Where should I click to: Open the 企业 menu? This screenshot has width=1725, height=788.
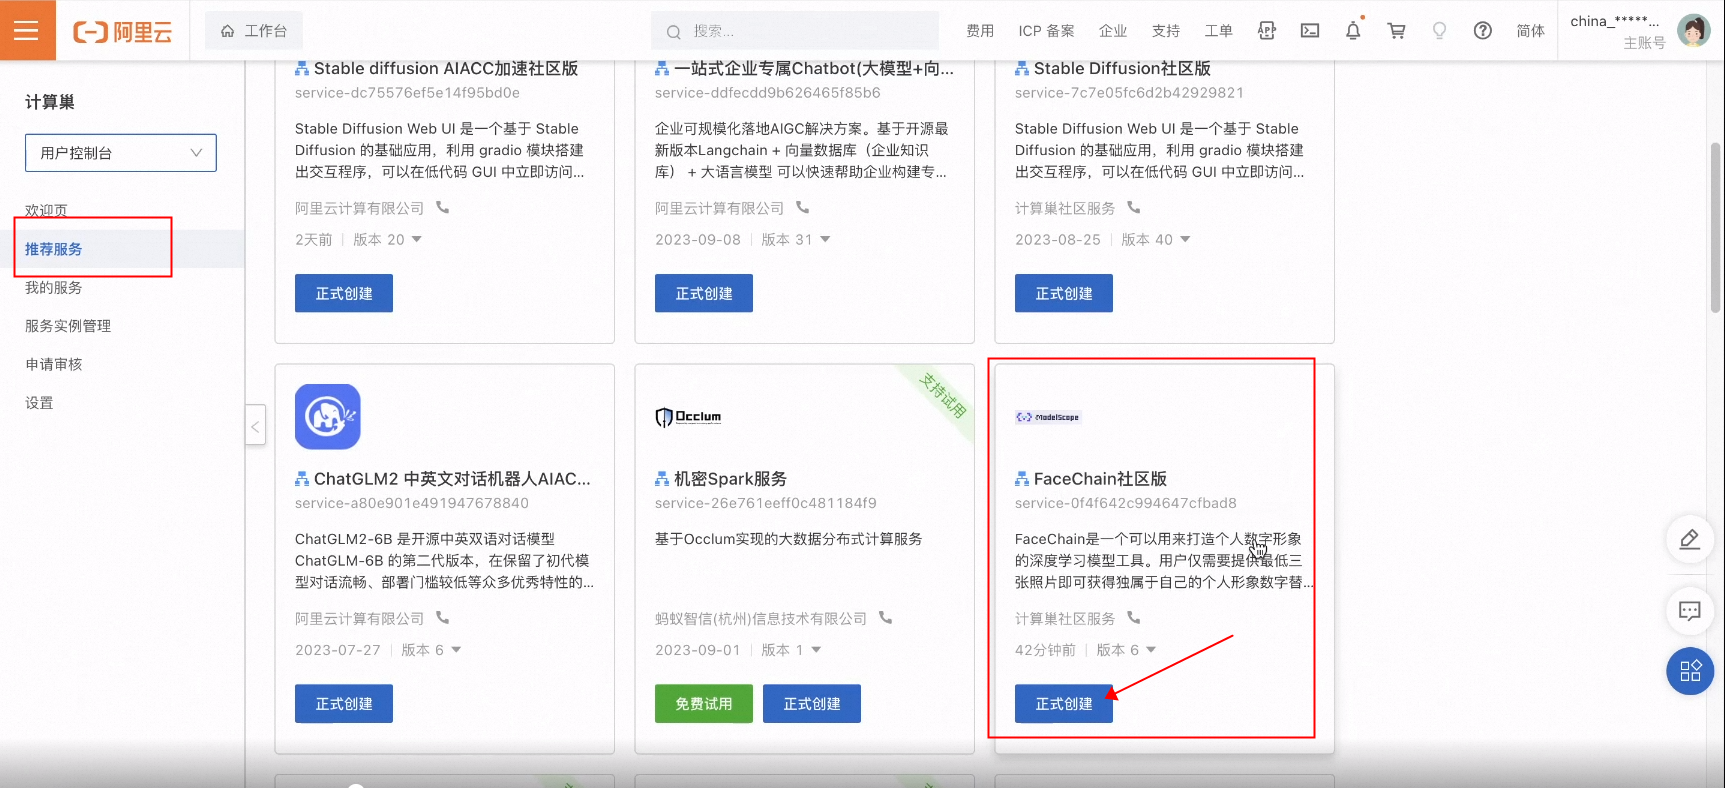(1113, 31)
